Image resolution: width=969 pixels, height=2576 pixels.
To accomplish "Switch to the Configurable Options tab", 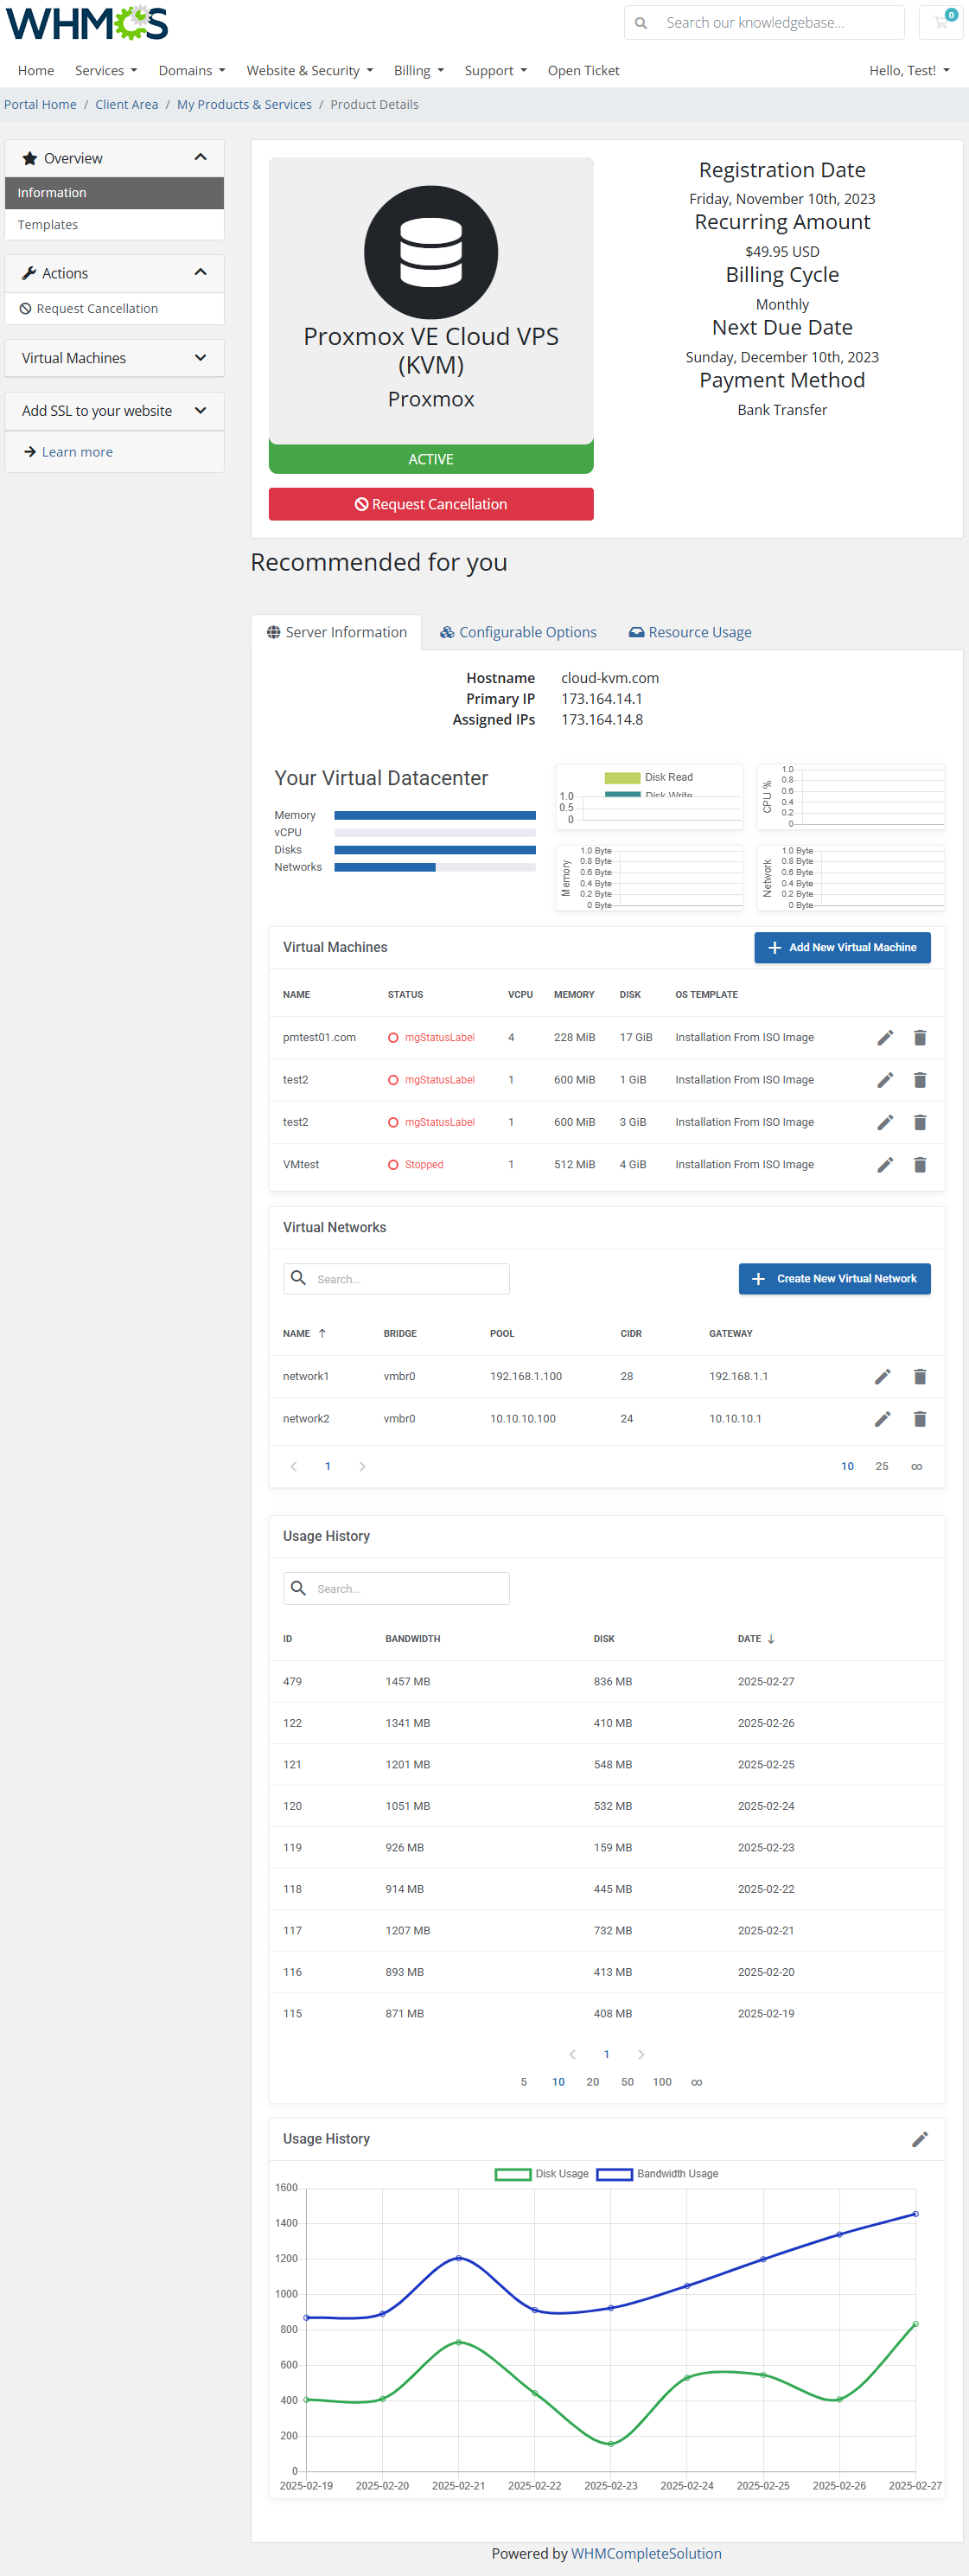I will 518,632.
